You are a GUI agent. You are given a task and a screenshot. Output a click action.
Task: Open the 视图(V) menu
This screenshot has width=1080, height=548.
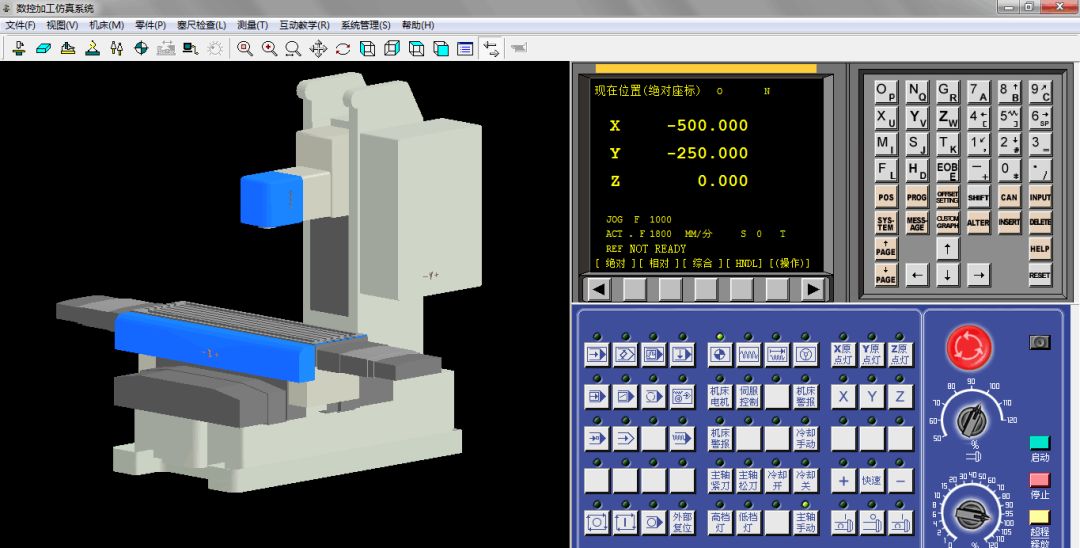[x=63, y=25]
